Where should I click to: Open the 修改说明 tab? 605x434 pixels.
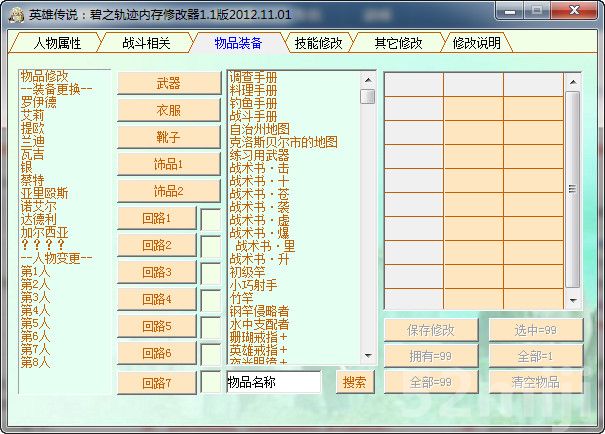[477, 43]
